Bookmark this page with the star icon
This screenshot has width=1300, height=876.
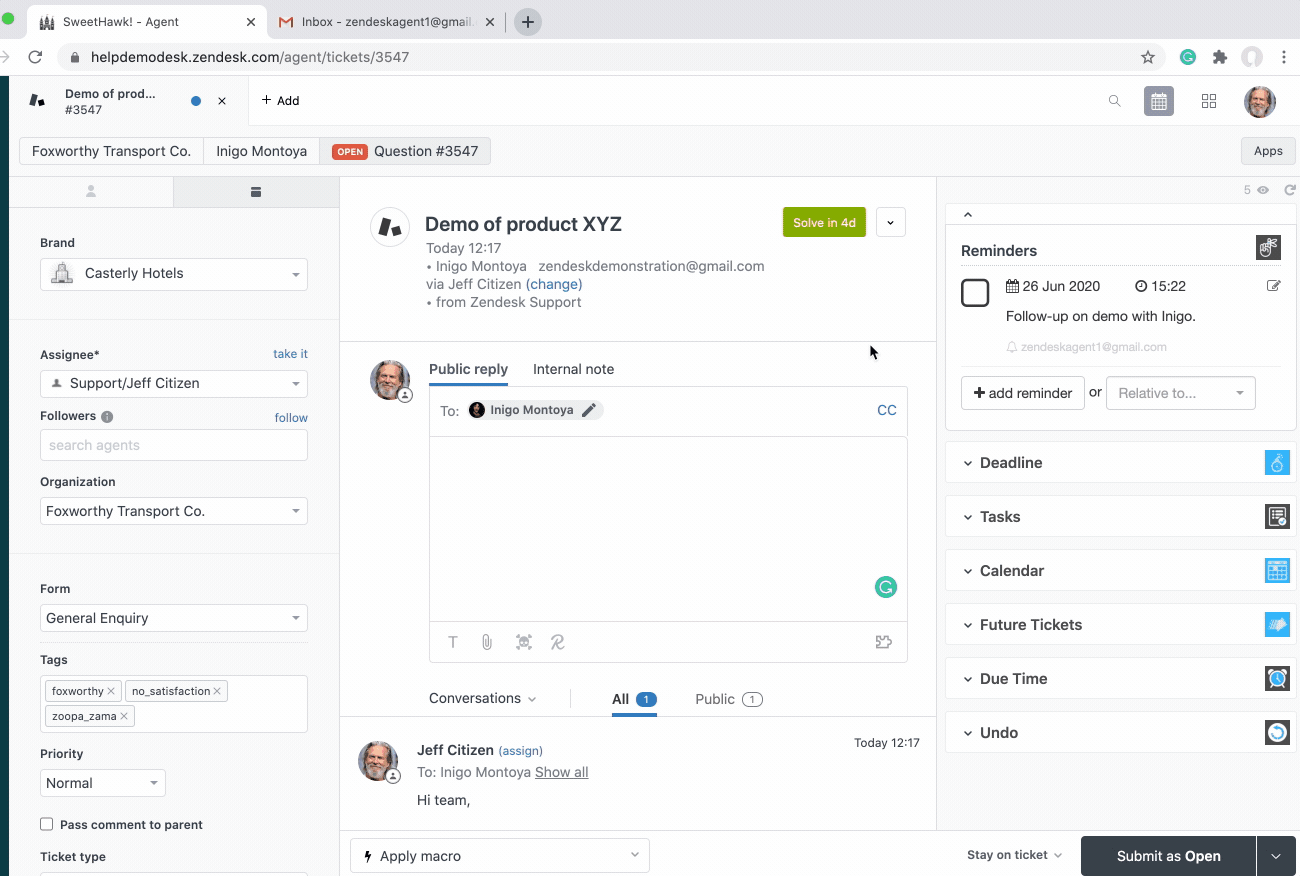(x=1148, y=57)
